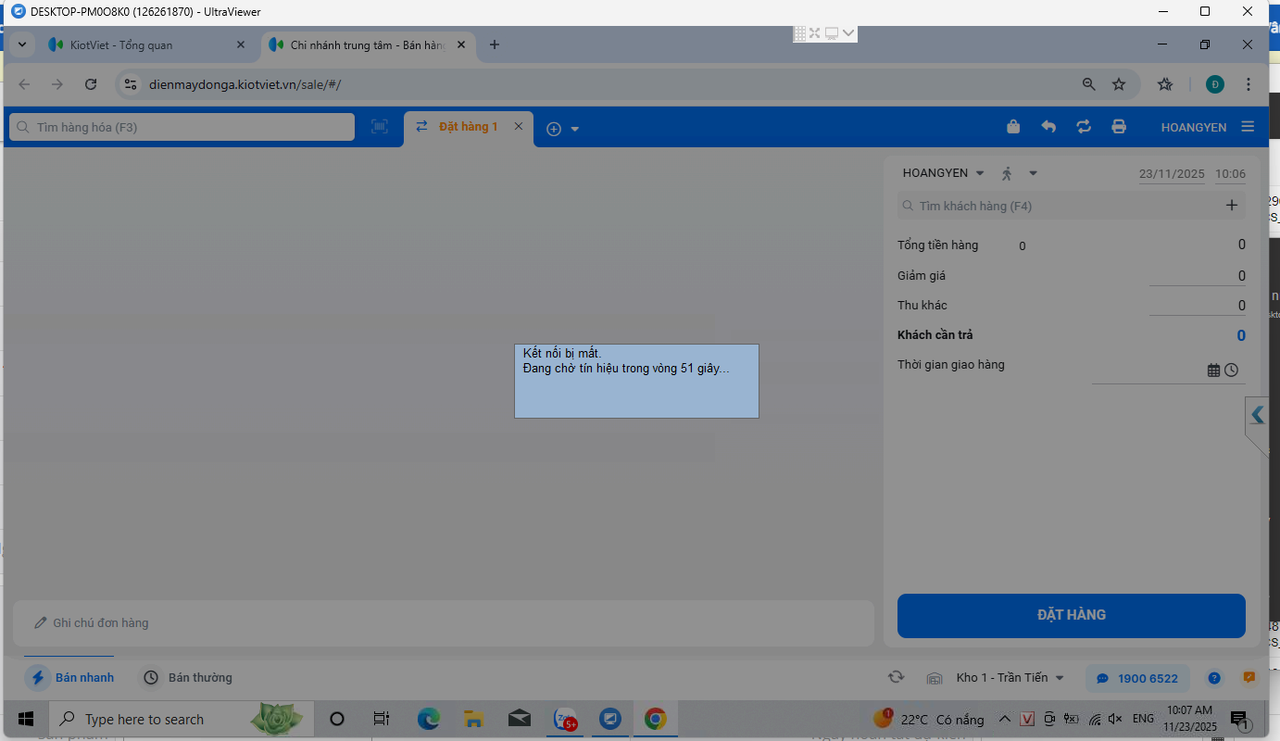This screenshot has width=1280, height=741.
Task: Click the order date 23/11/2025
Action: point(1172,174)
